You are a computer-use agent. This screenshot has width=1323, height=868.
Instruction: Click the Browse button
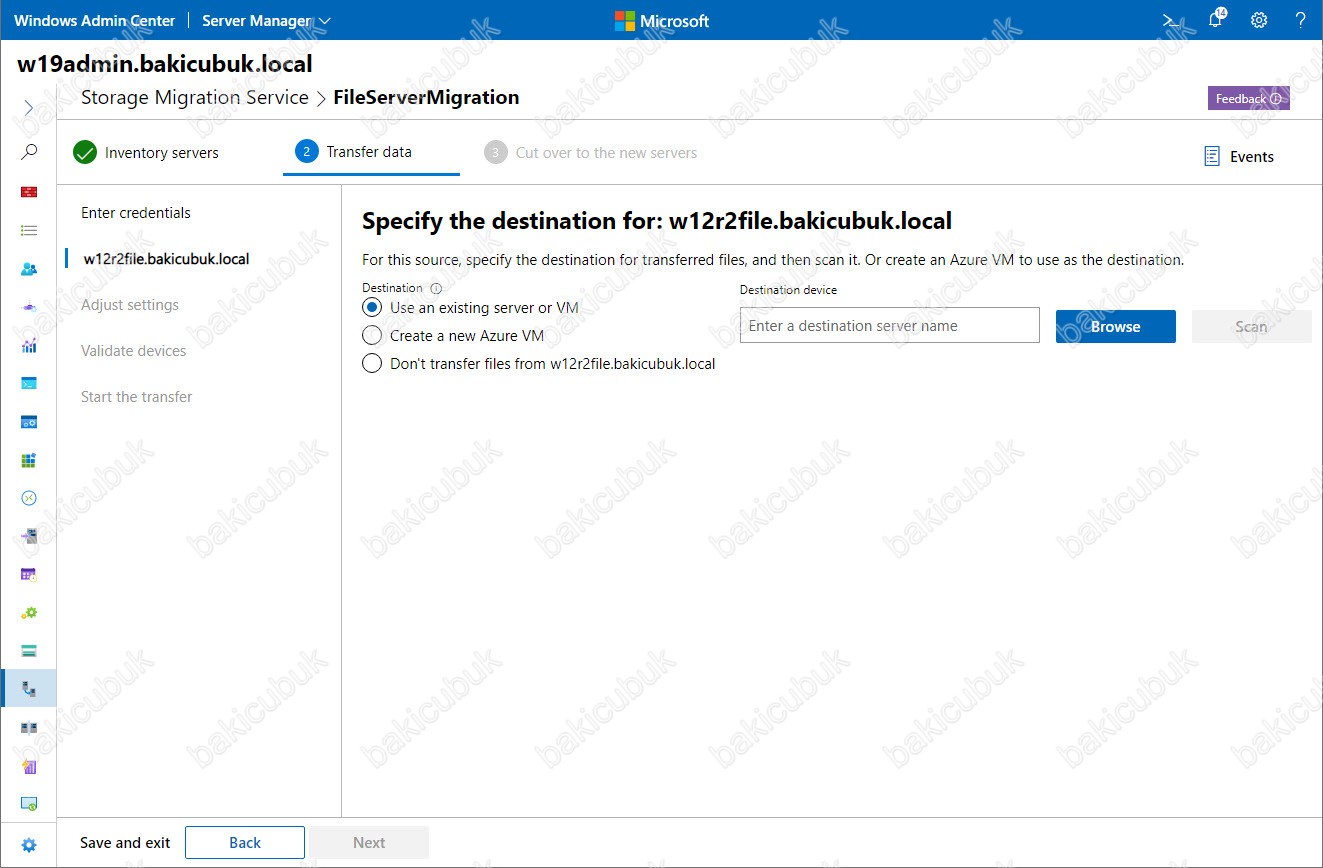click(x=1116, y=326)
